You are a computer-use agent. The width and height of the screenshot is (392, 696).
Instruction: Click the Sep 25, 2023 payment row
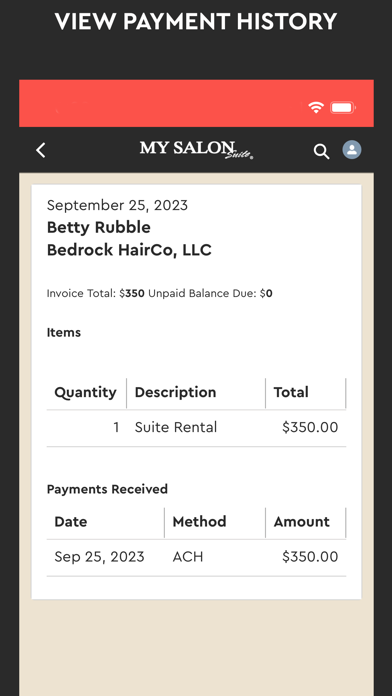click(196, 558)
